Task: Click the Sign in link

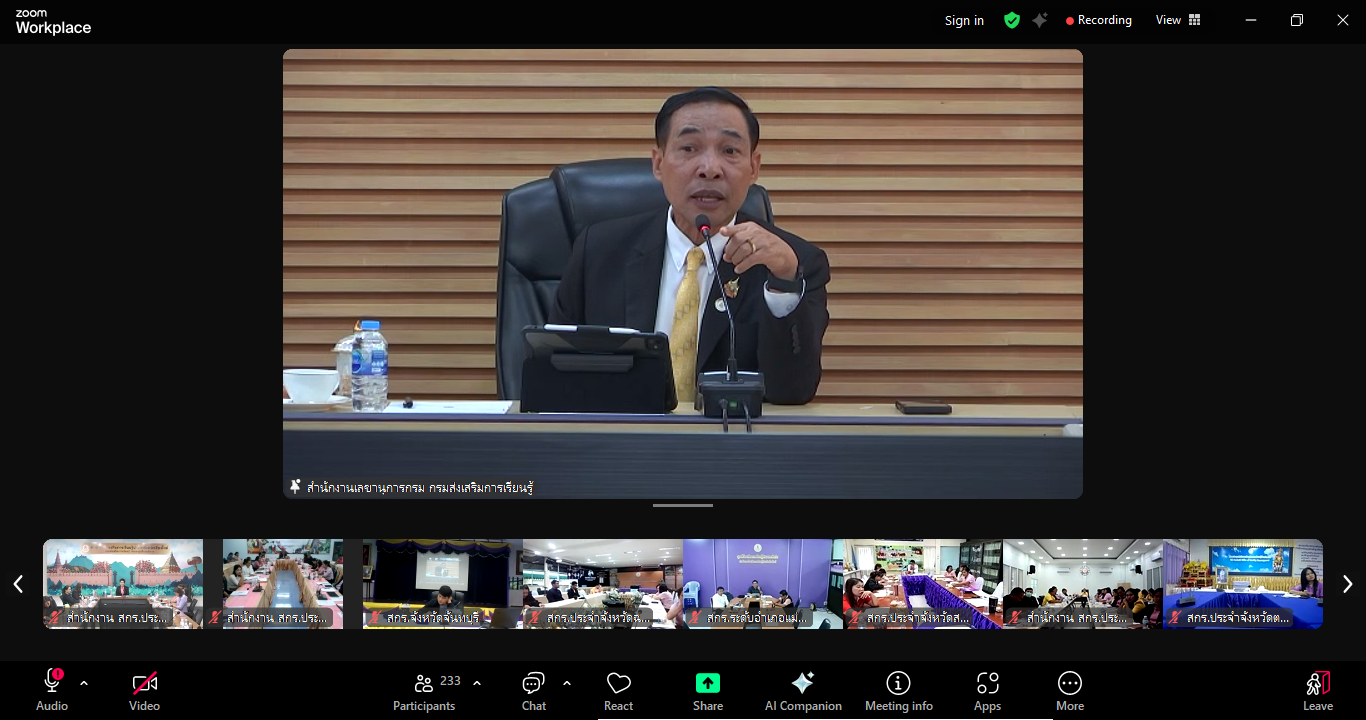Action: coord(964,20)
